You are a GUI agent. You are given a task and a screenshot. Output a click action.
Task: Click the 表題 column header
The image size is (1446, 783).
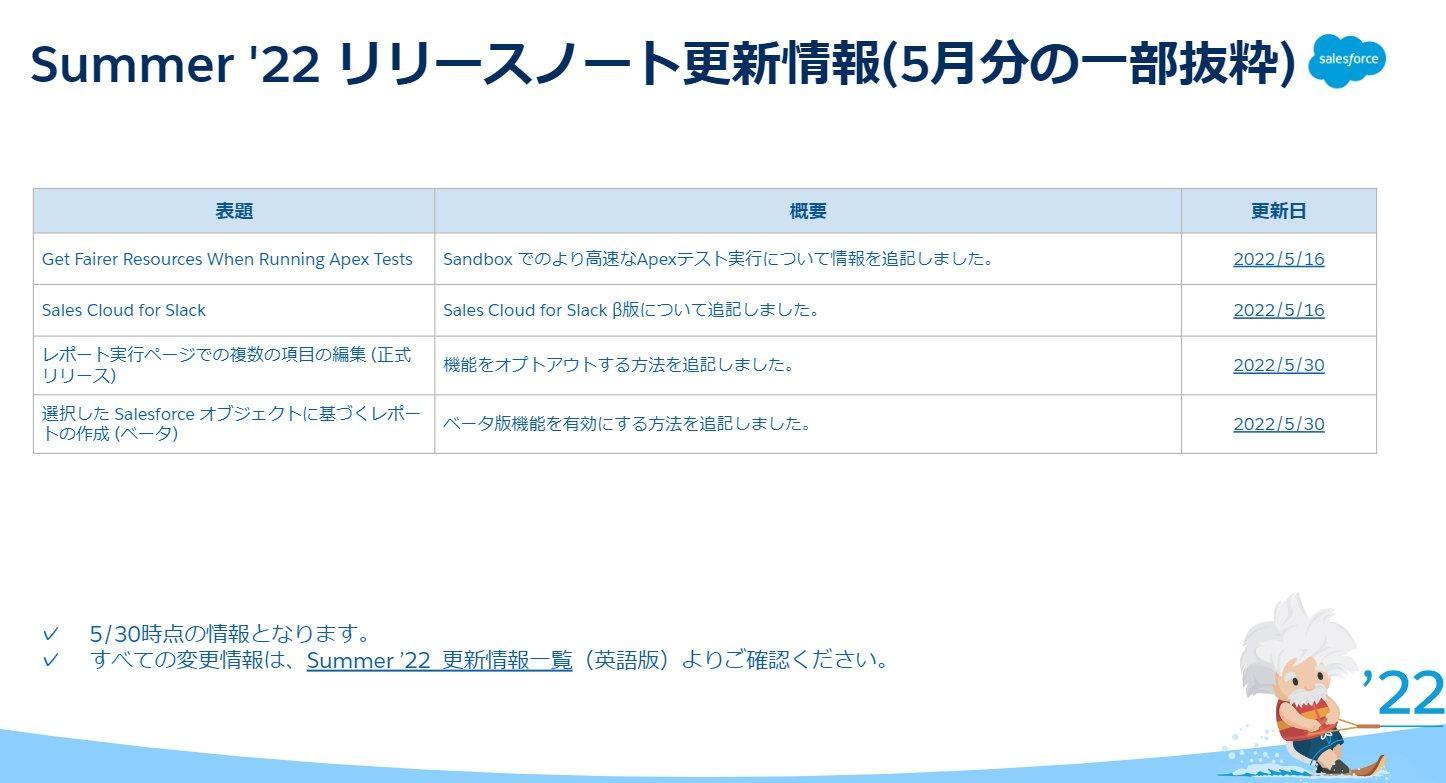pos(234,211)
